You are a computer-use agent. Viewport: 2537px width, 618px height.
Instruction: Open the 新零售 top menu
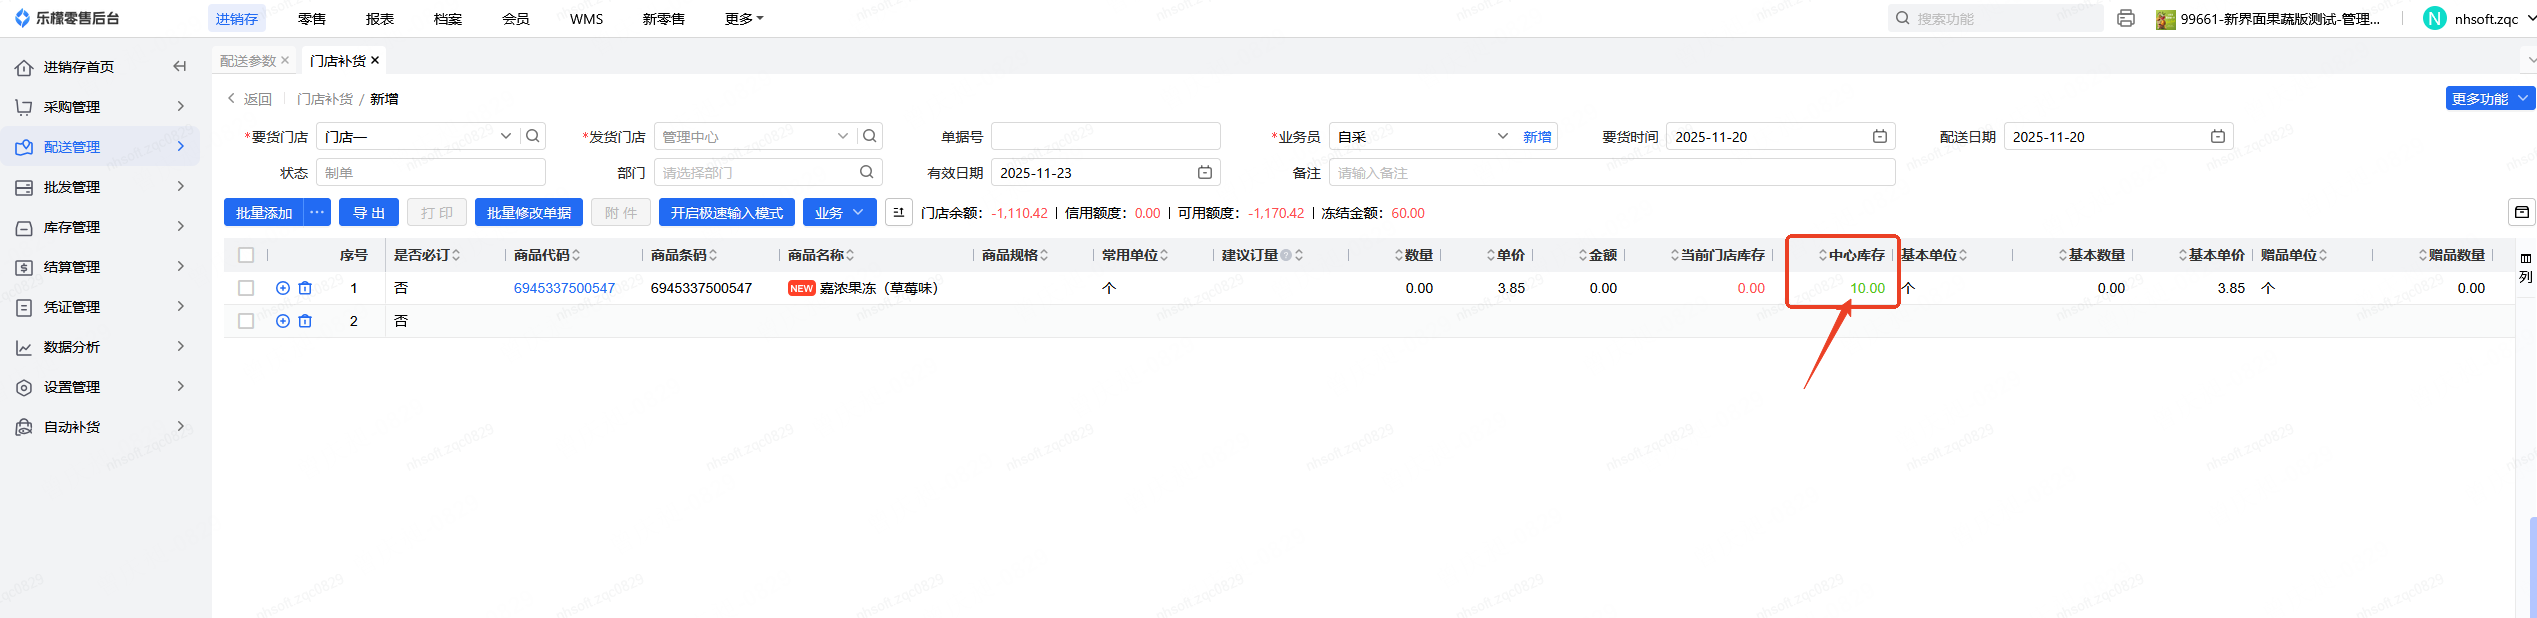(x=663, y=18)
